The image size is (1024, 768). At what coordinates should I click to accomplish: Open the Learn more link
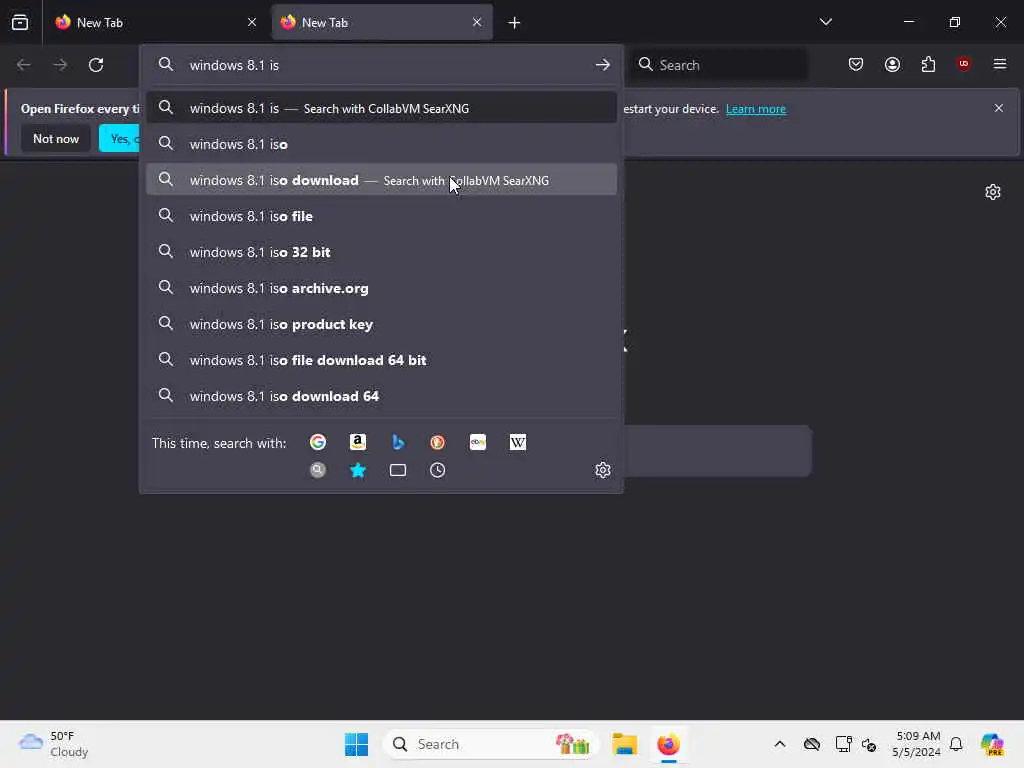pos(756,108)
